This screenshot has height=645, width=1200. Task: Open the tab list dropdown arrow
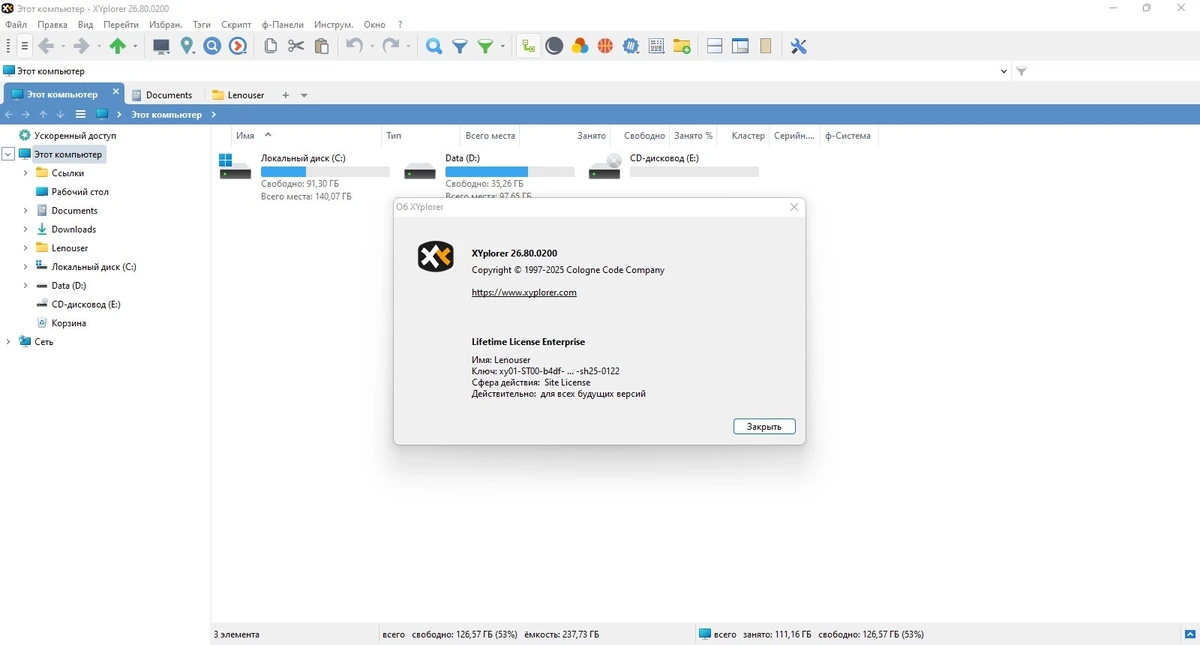coord(304,96)
